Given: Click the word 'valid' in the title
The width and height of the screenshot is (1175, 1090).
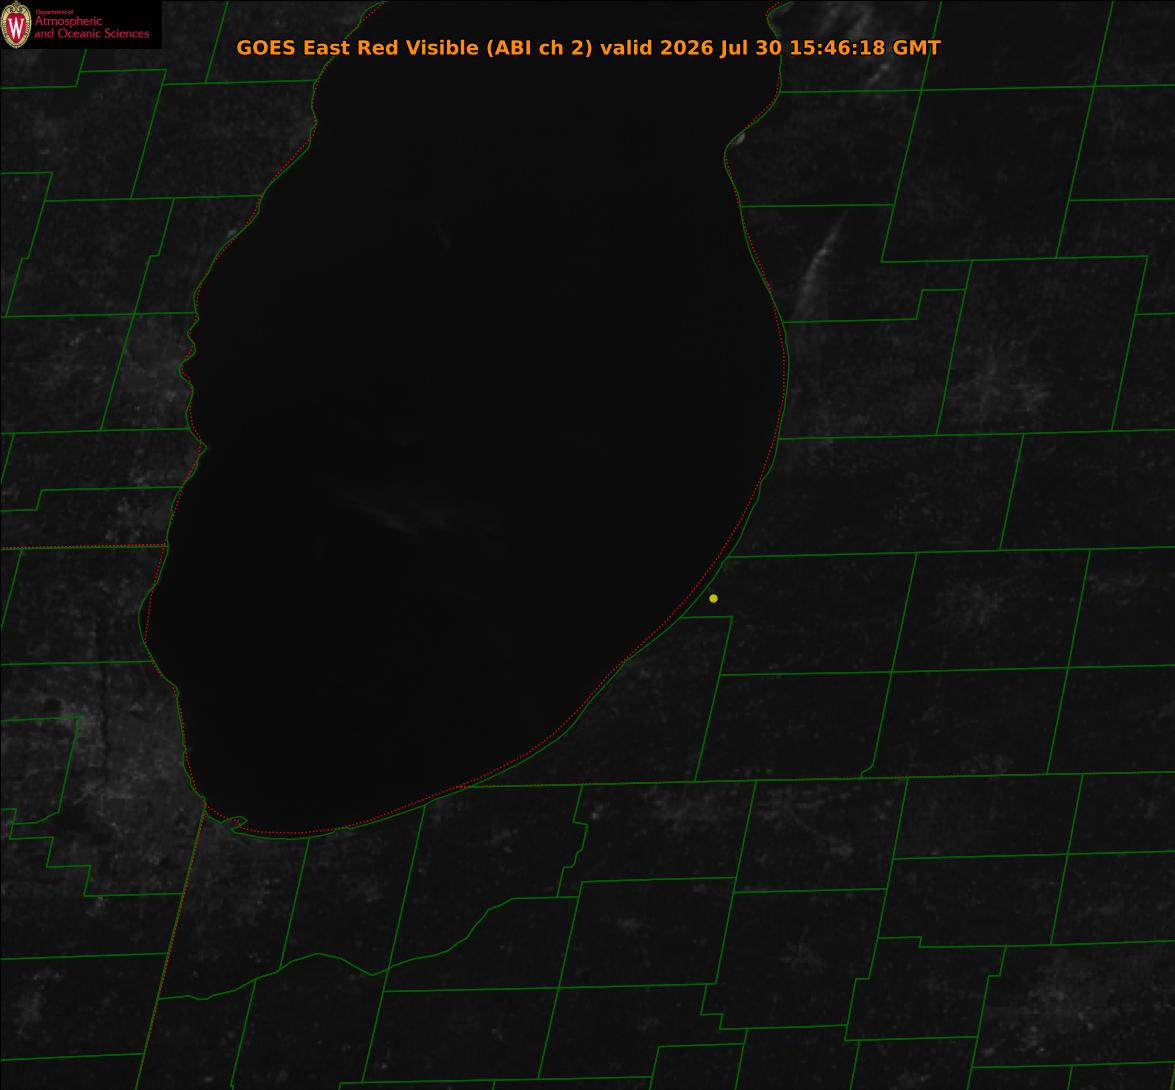Looking at the screenshot, I should click(x=626, y=47).
